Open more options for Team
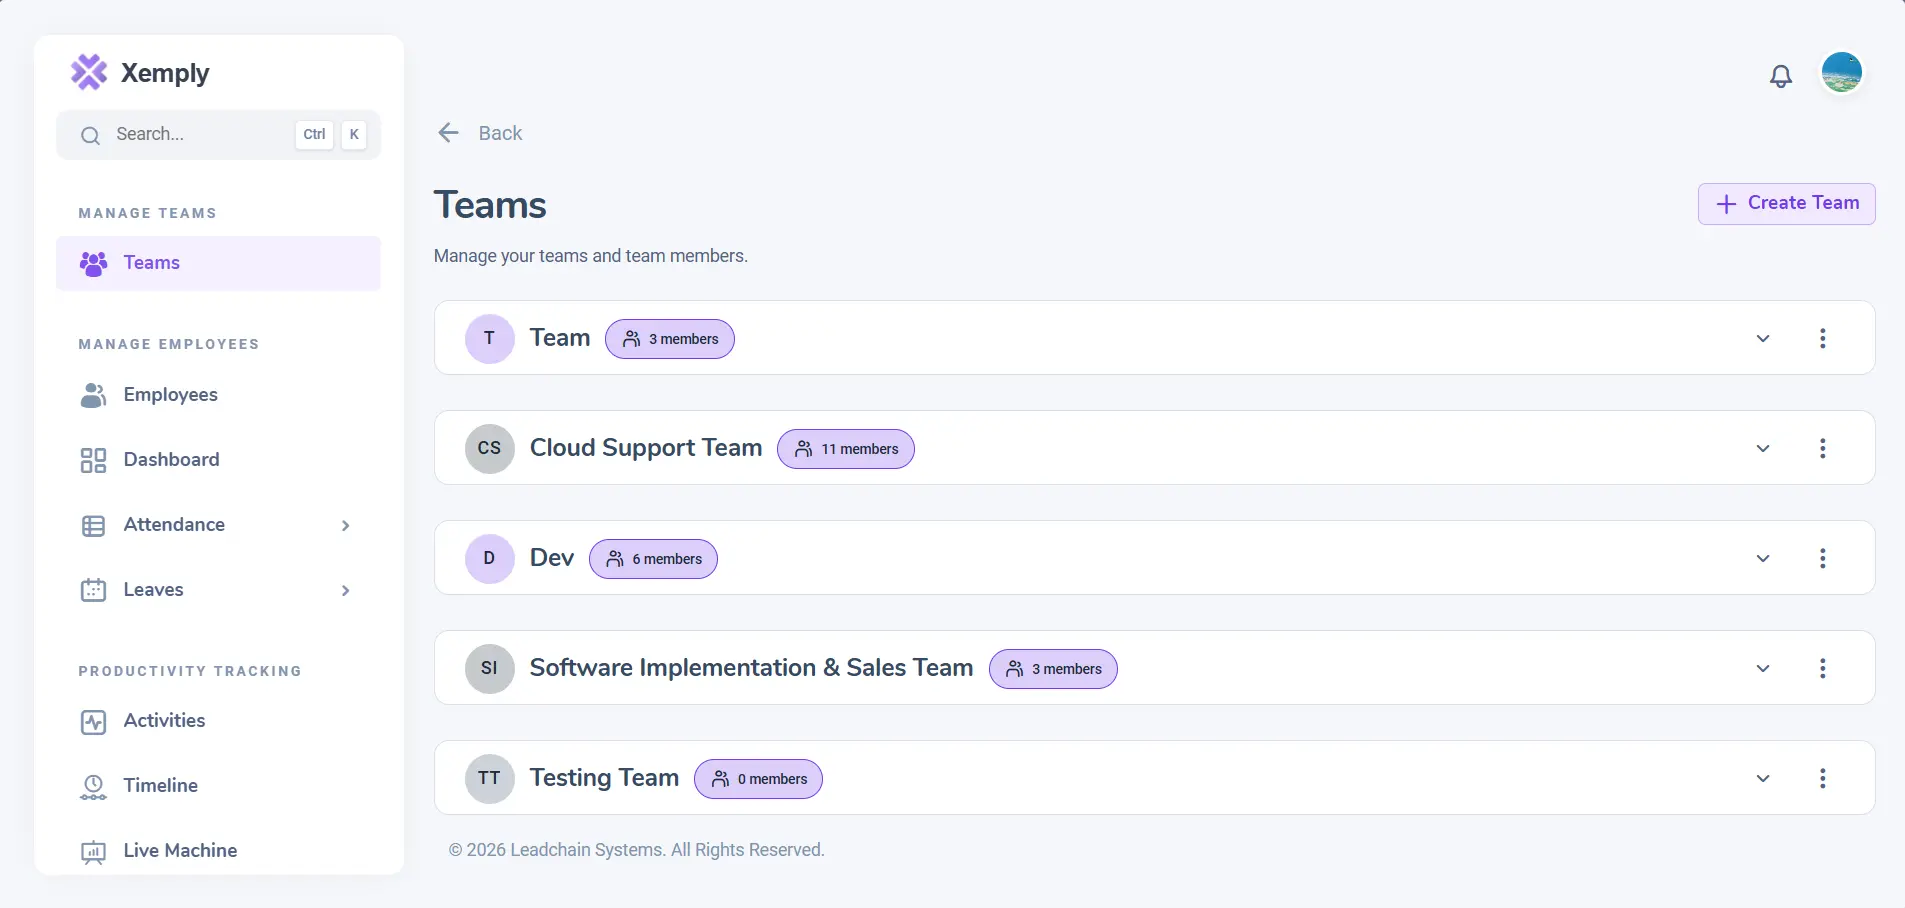 1823,338
